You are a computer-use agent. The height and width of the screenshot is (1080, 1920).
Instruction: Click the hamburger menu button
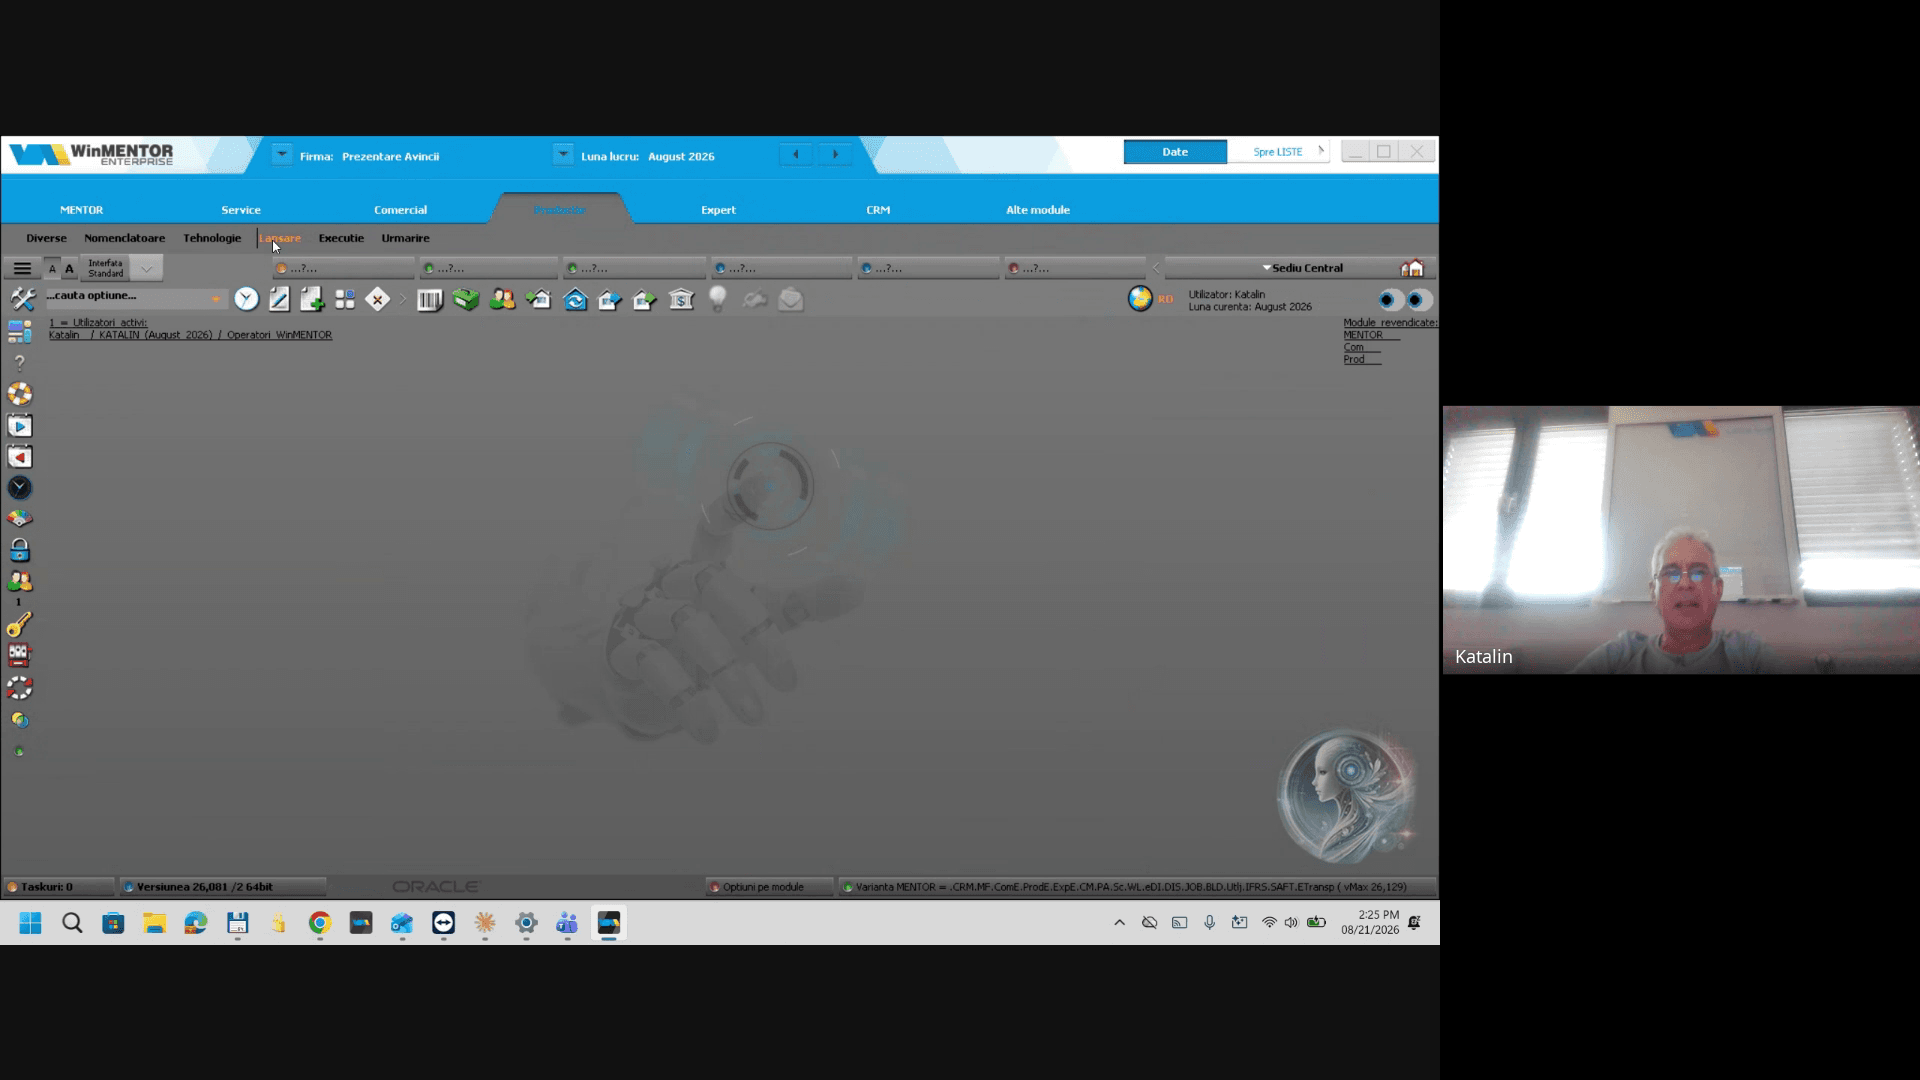(x=22, y=268)
